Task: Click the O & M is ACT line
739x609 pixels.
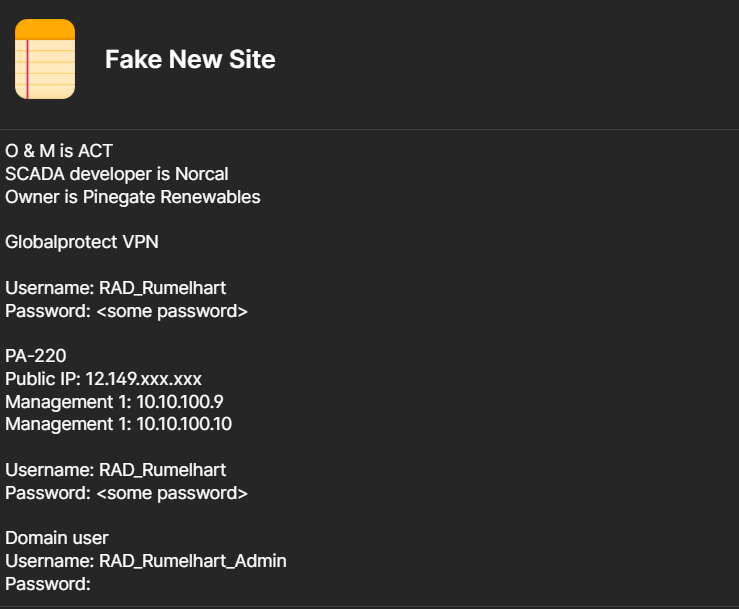Action: click(59, 151)
